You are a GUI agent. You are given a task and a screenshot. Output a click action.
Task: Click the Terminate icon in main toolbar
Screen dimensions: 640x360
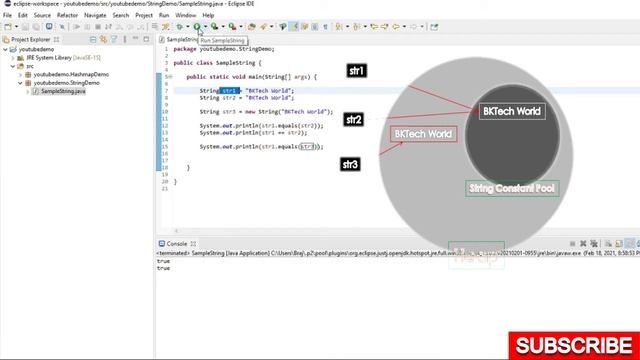tap(98, 27)
